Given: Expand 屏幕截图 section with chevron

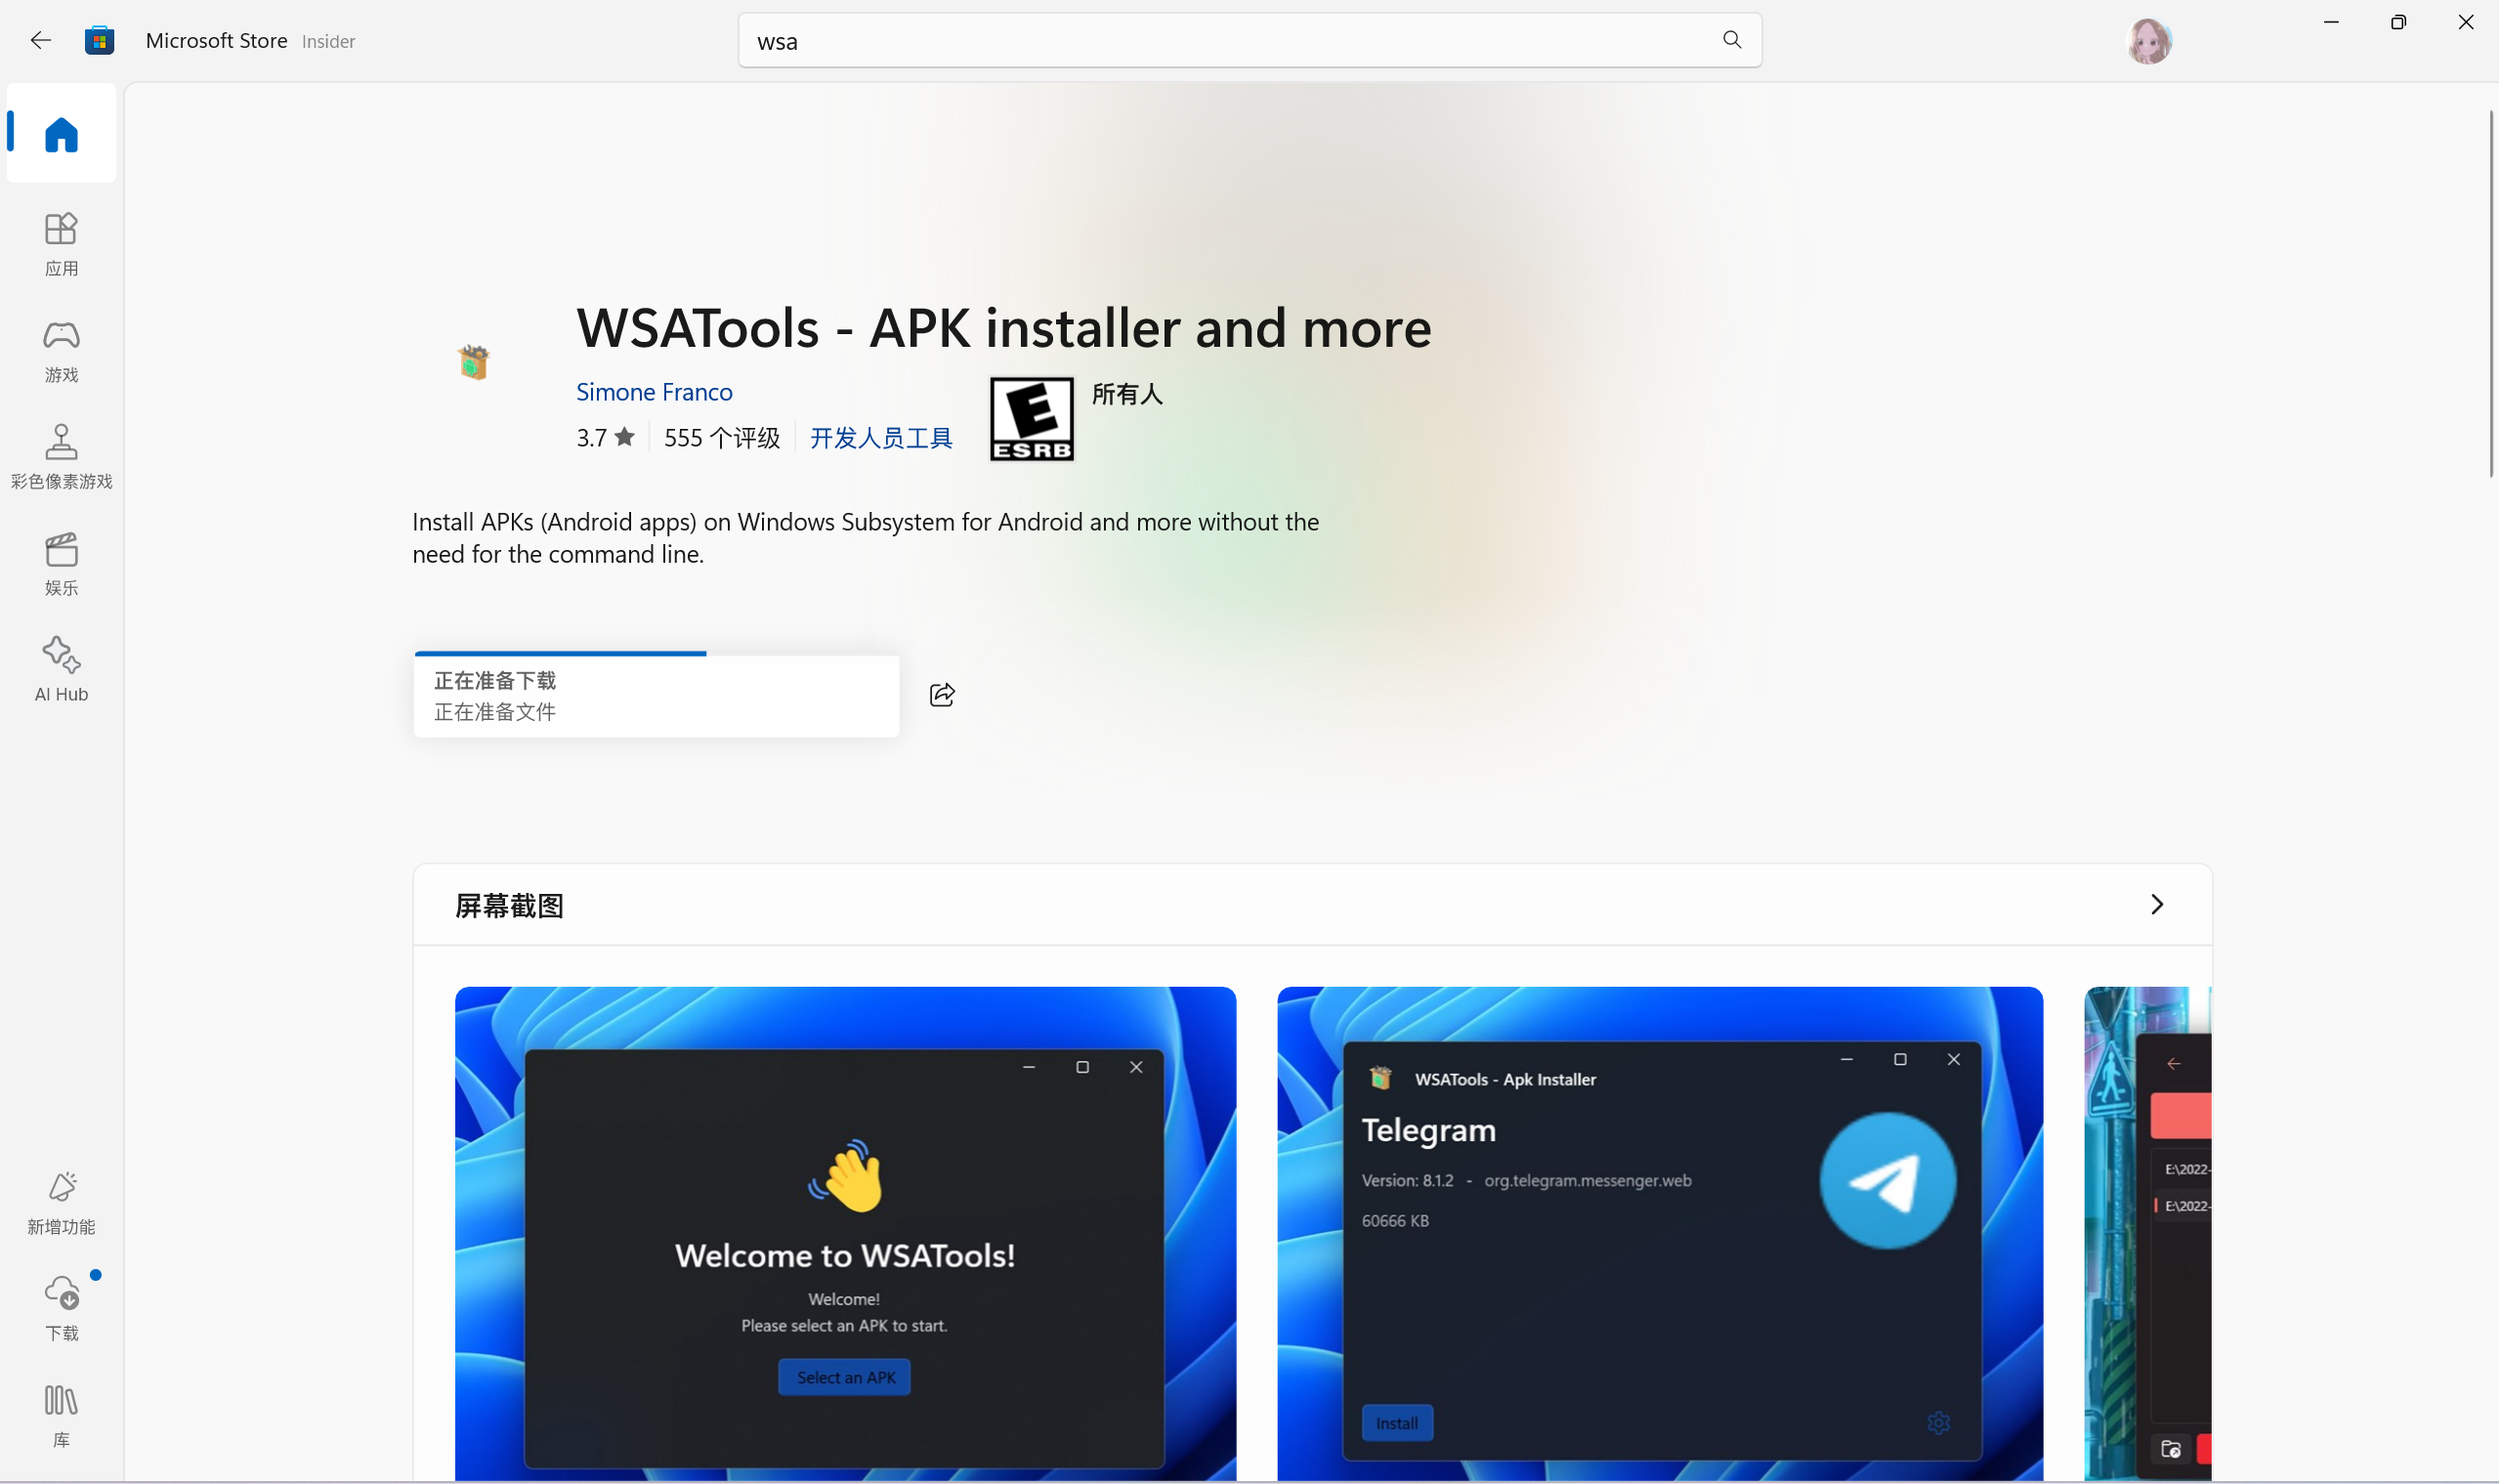Looking at the screenshot, I should [2156, 905].
